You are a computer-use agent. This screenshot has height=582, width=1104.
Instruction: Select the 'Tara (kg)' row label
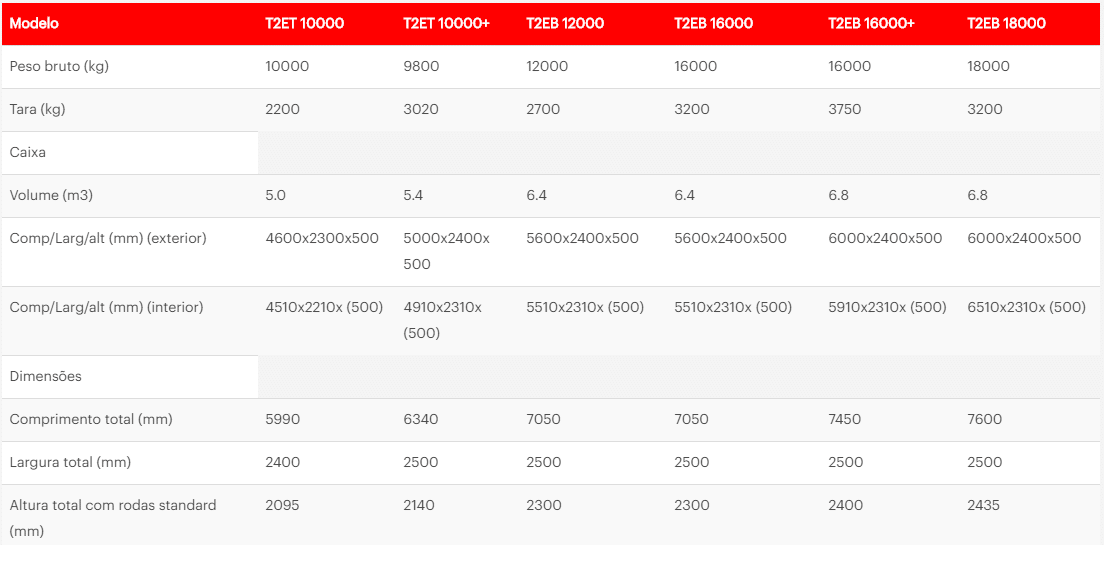tap(37, 109)
